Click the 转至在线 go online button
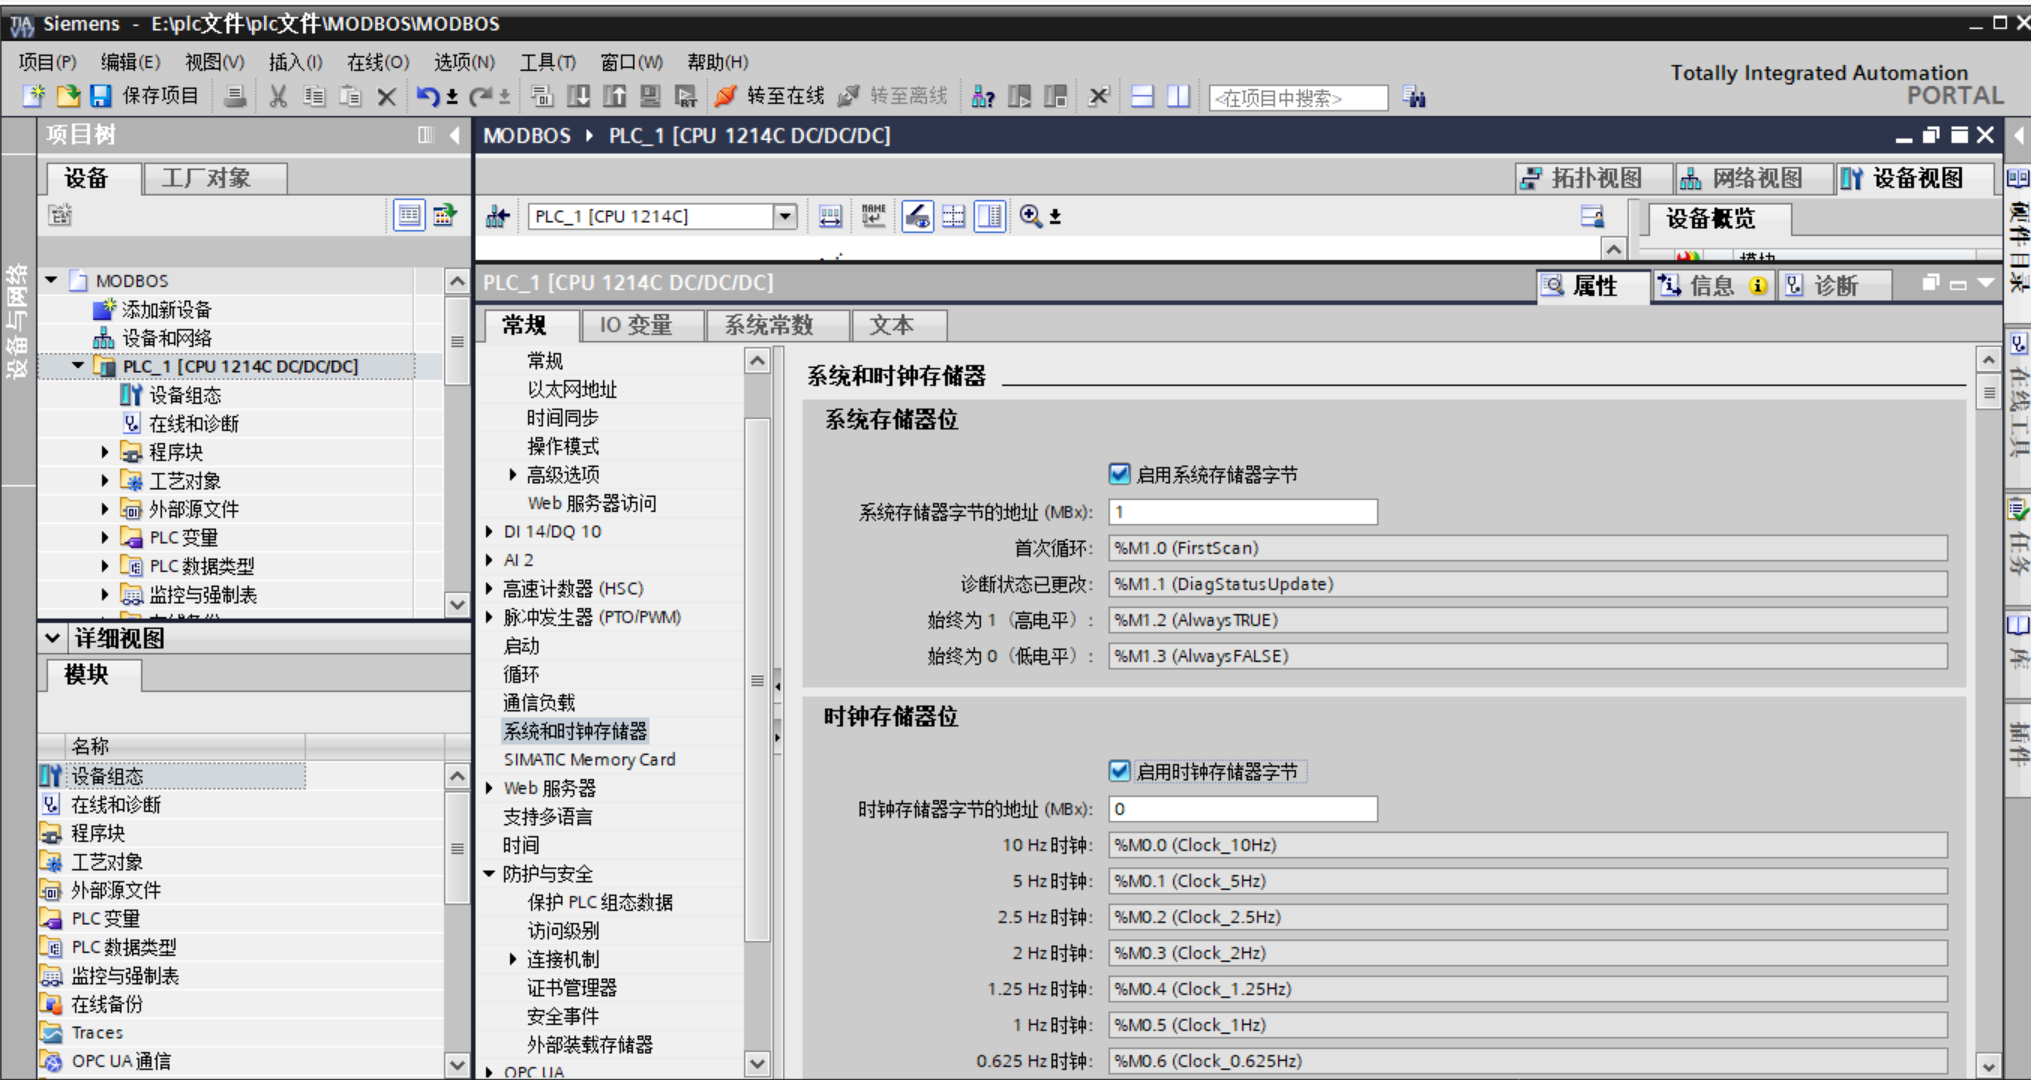The height and width of the screenshot is (1080, 2031). point(770,96)
